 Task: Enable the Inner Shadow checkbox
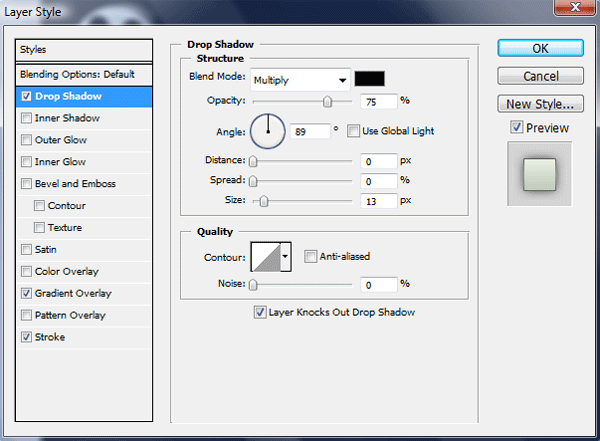(26, 118)
